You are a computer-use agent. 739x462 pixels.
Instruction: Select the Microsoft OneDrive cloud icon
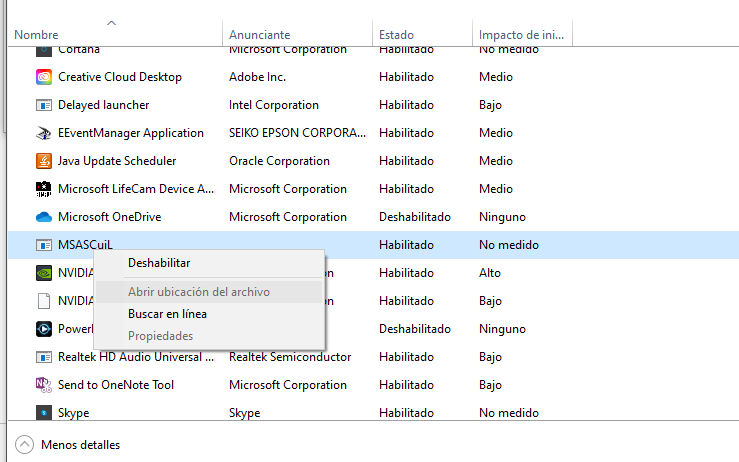pos(43,217)
